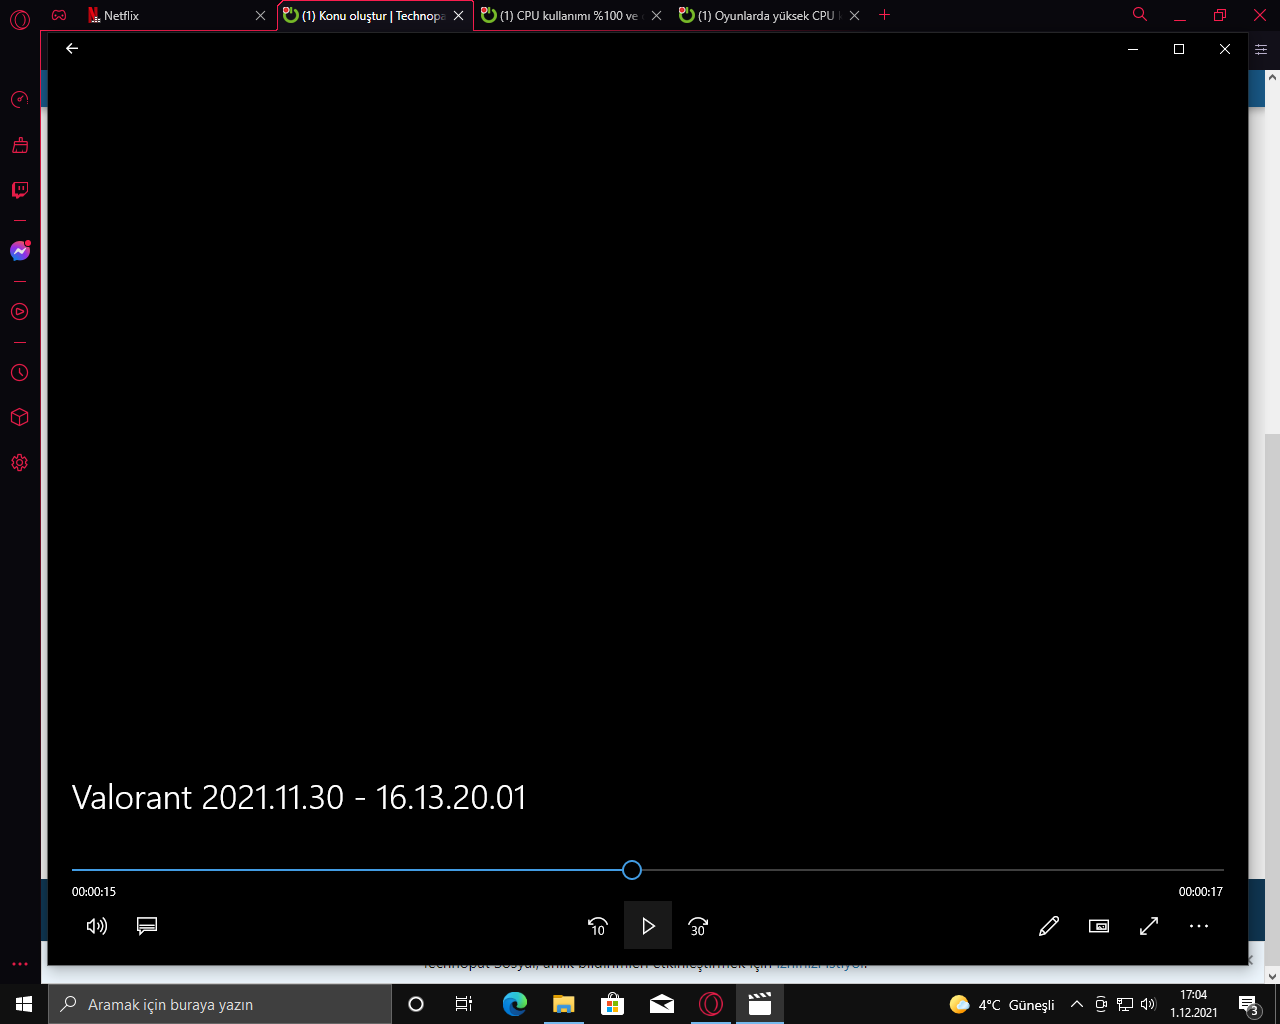Open GX Cleaner in the sidebar
Screen dimensions: 1280x1024
tap(19, 146)
